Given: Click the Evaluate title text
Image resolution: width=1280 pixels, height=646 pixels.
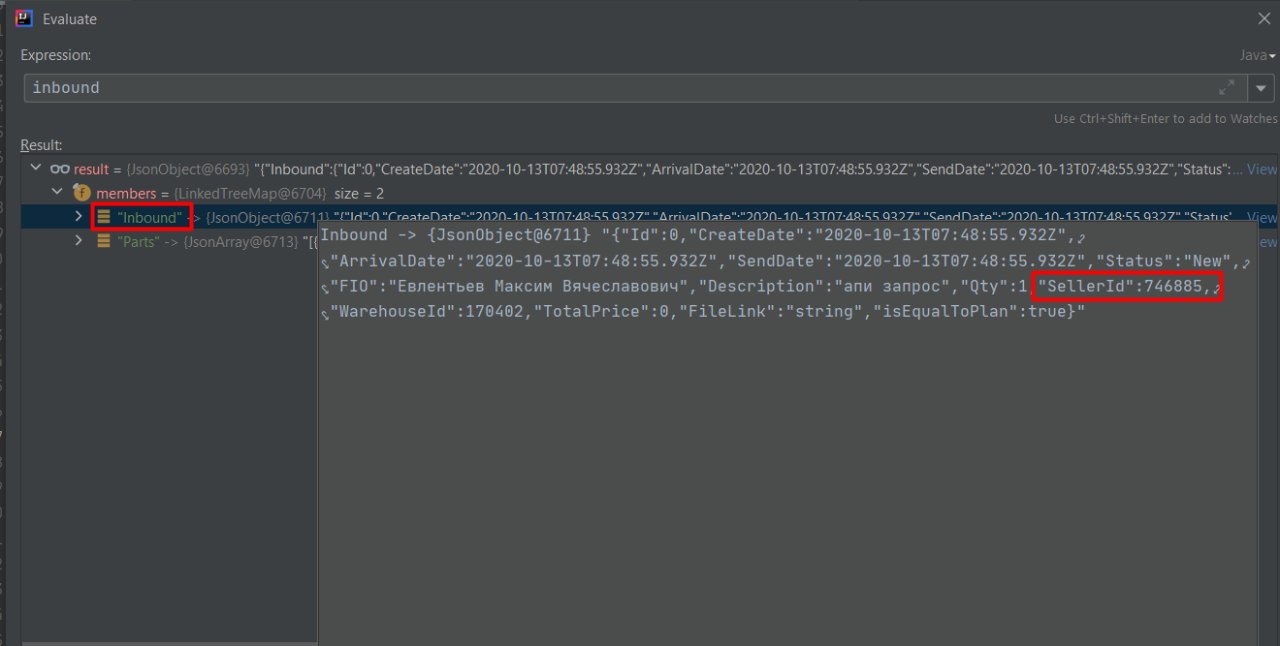Looking at the screenshot, I should click(70, 19).
